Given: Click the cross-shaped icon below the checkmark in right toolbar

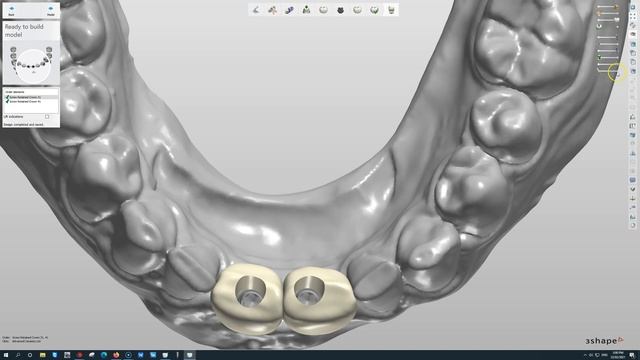Looking at the screenshot, I should point(633,198).
